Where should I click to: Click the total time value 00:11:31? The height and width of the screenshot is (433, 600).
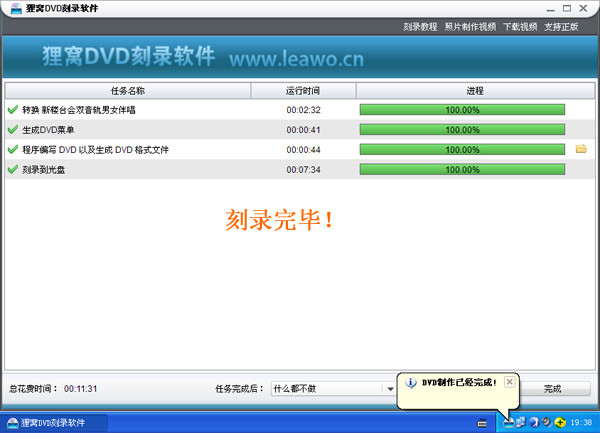tap(81, 389)
